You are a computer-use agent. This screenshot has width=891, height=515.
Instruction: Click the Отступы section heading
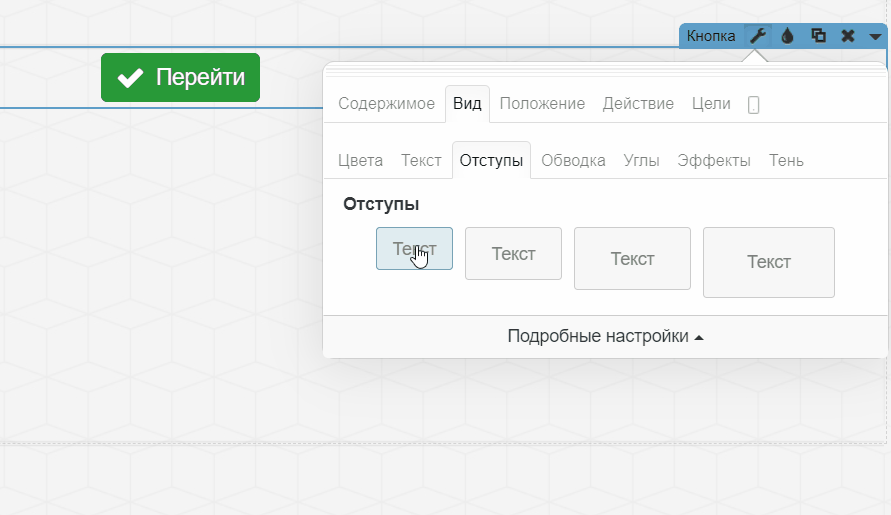tap(381, 204)
